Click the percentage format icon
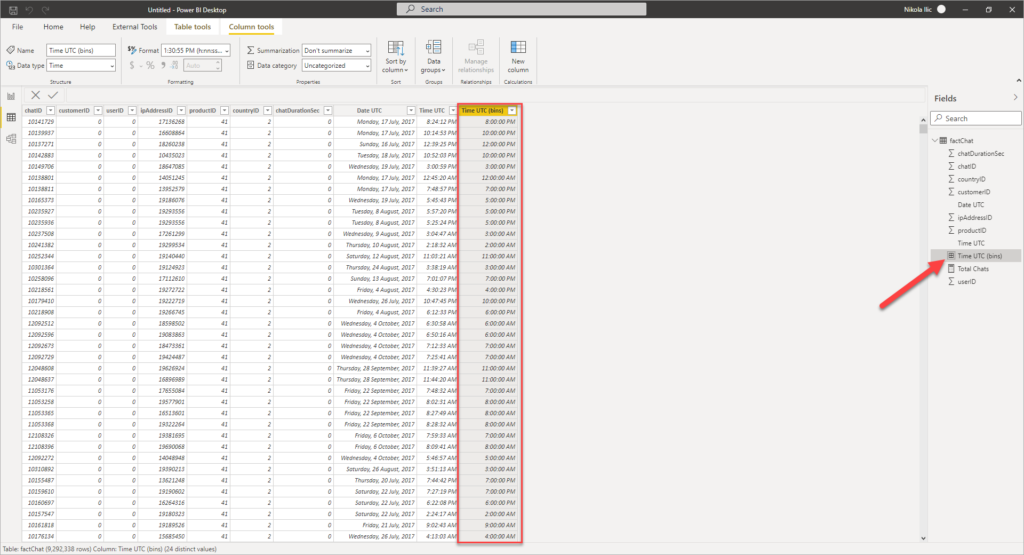 pos(150,65)
